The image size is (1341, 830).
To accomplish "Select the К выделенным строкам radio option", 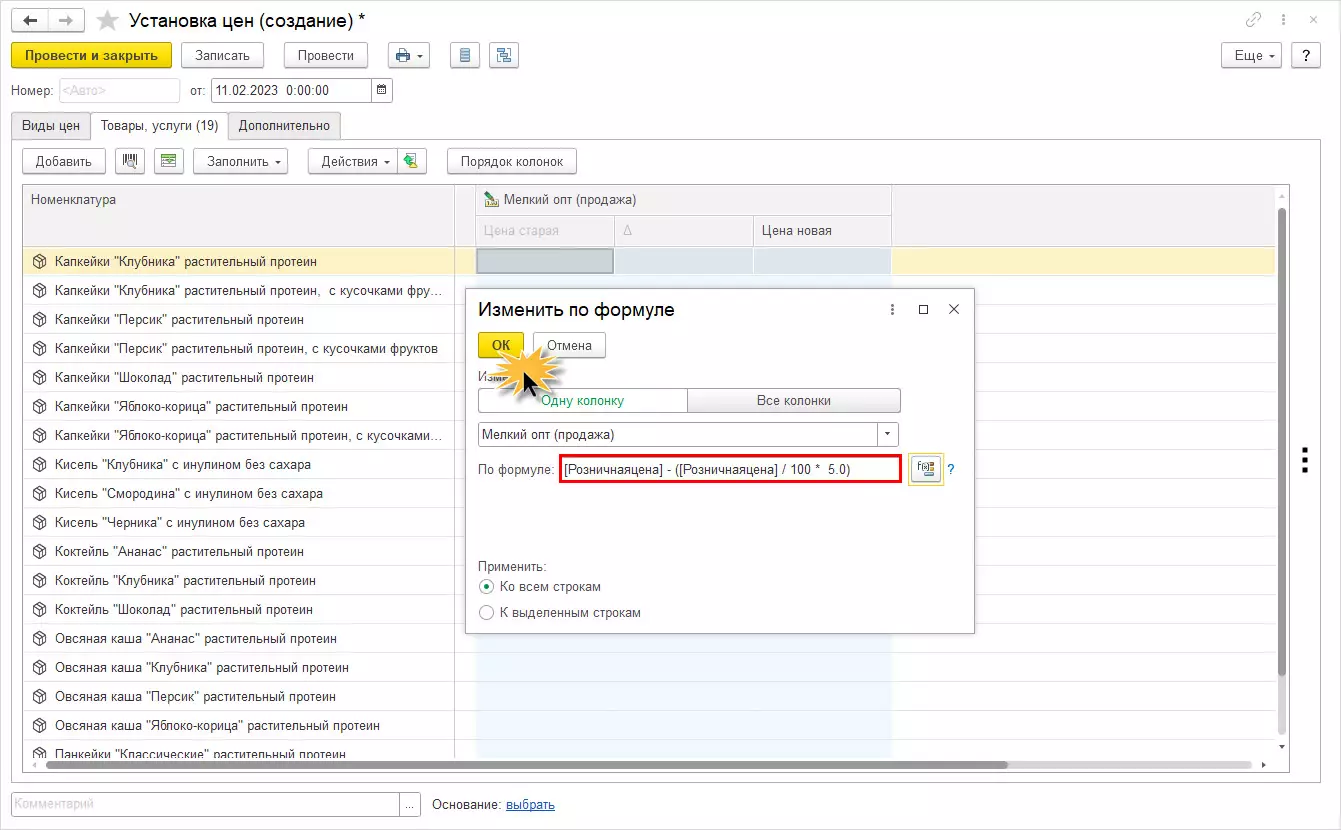I will [x=487, y=613].
